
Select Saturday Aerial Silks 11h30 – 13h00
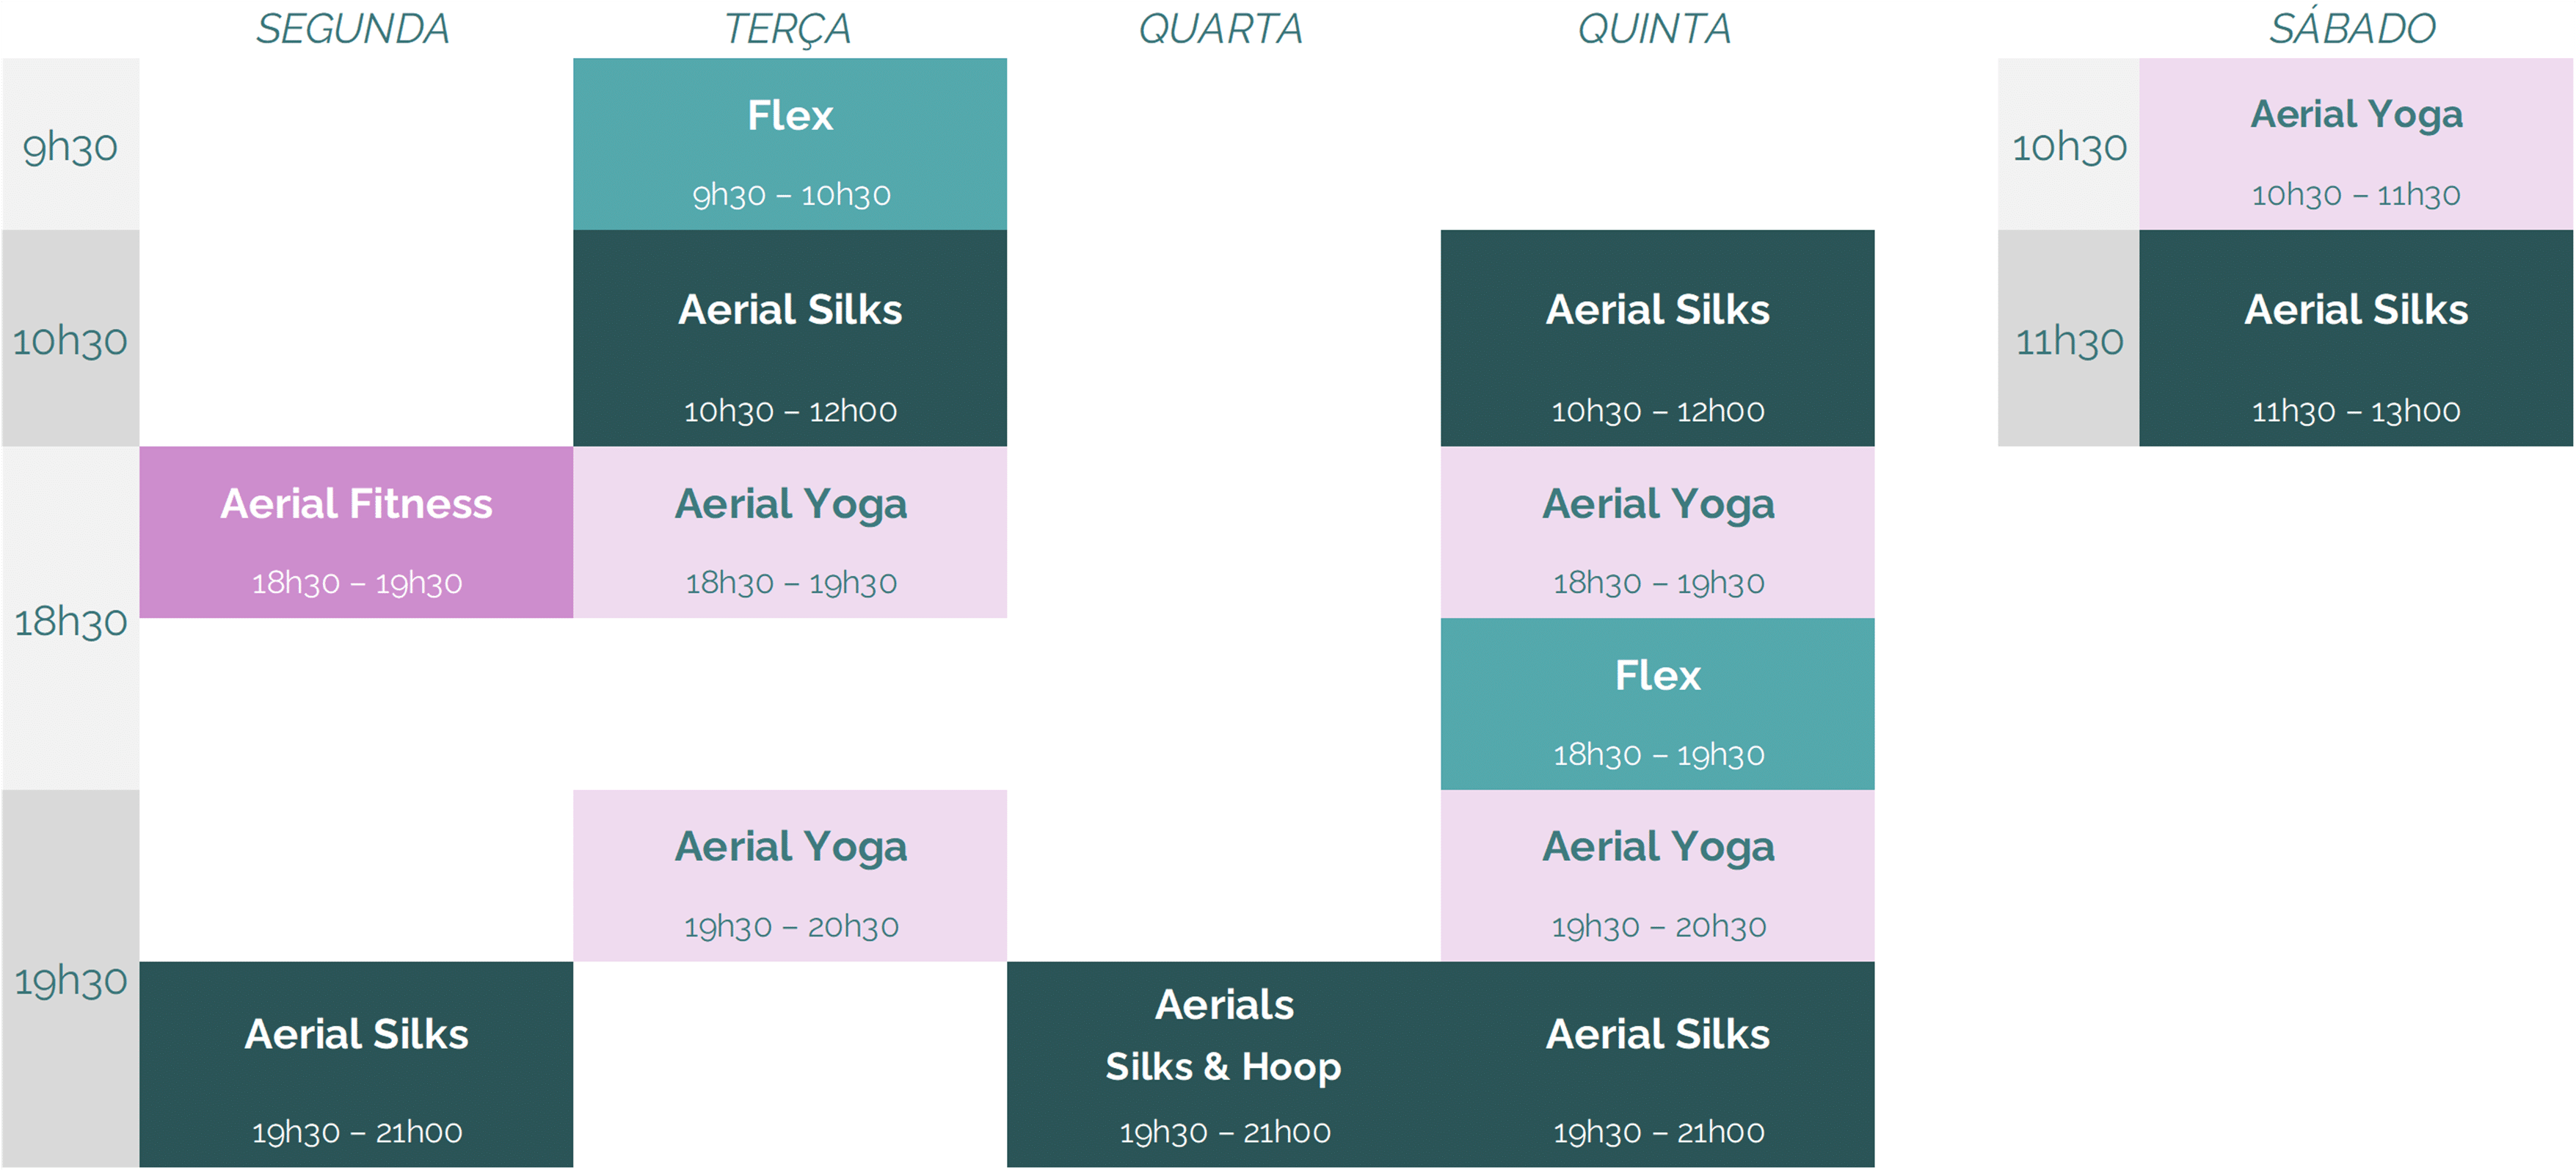(x=2356, y=339)
